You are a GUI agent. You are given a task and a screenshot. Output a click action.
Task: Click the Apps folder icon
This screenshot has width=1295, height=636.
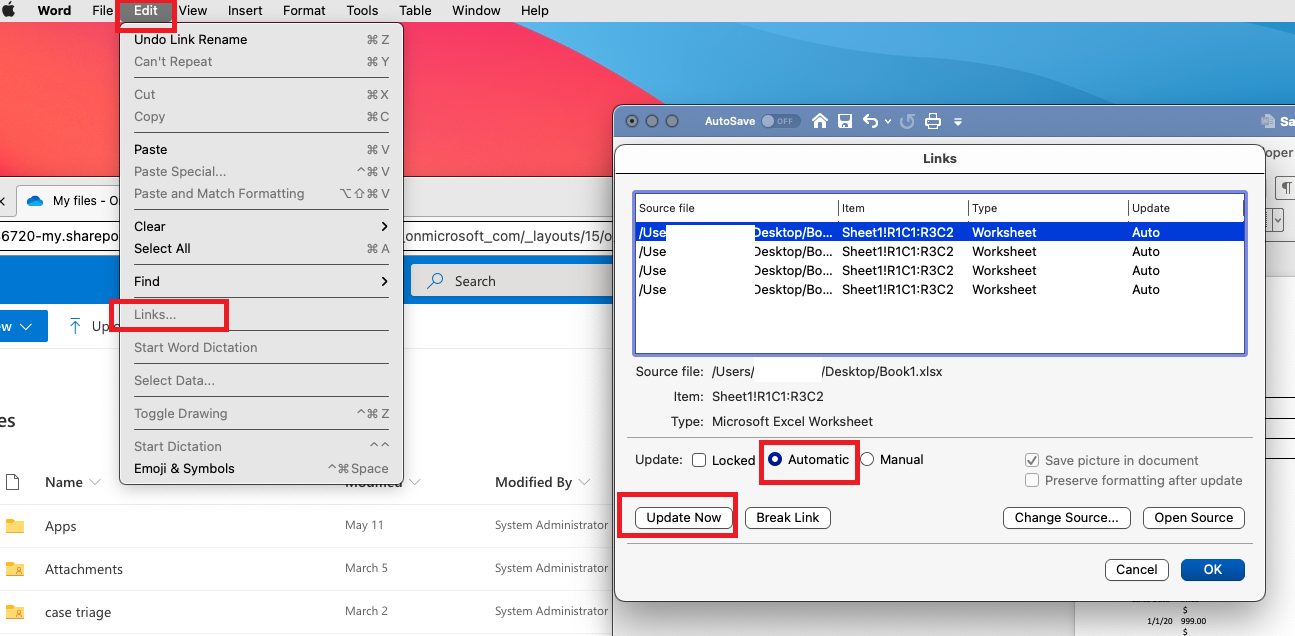pyautogui.click(x=14, y=526)
